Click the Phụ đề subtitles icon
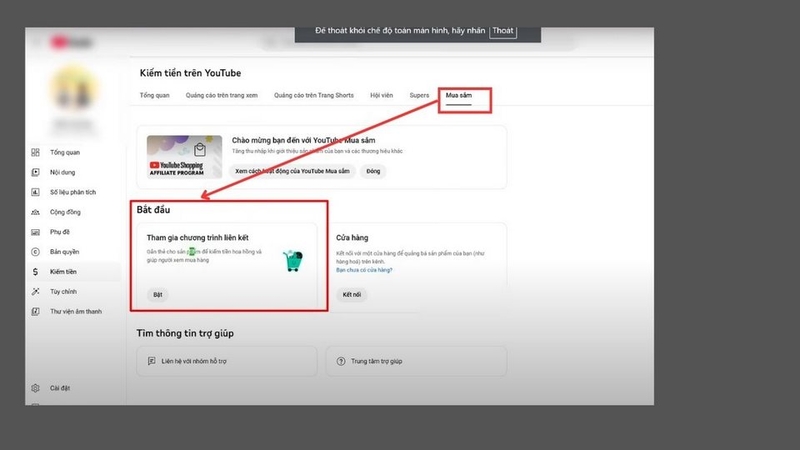 coord(35,232)
